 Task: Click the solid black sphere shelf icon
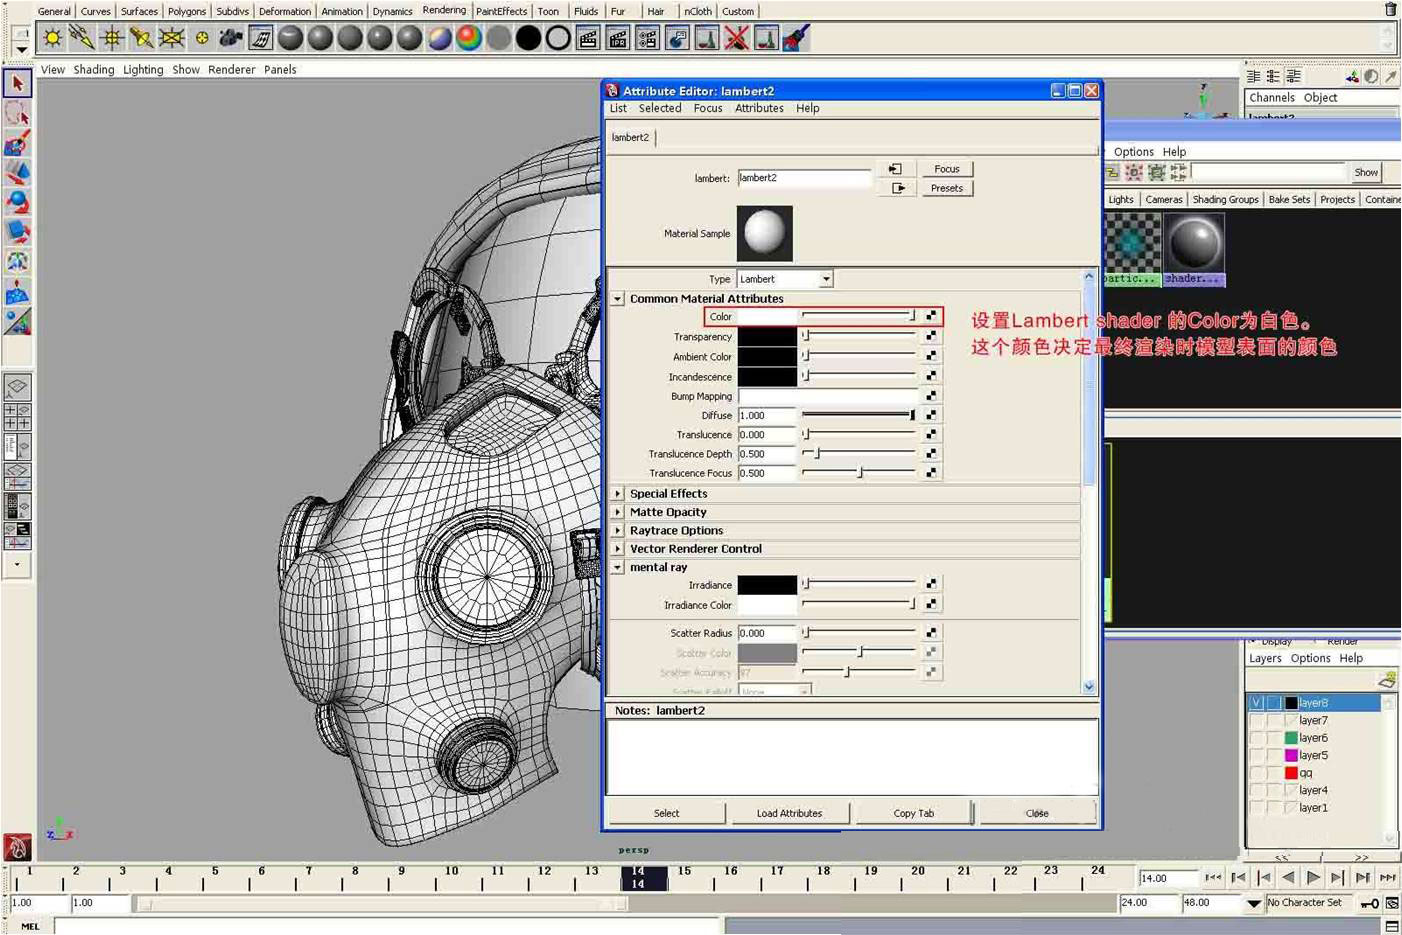click(x=528, y=39)
